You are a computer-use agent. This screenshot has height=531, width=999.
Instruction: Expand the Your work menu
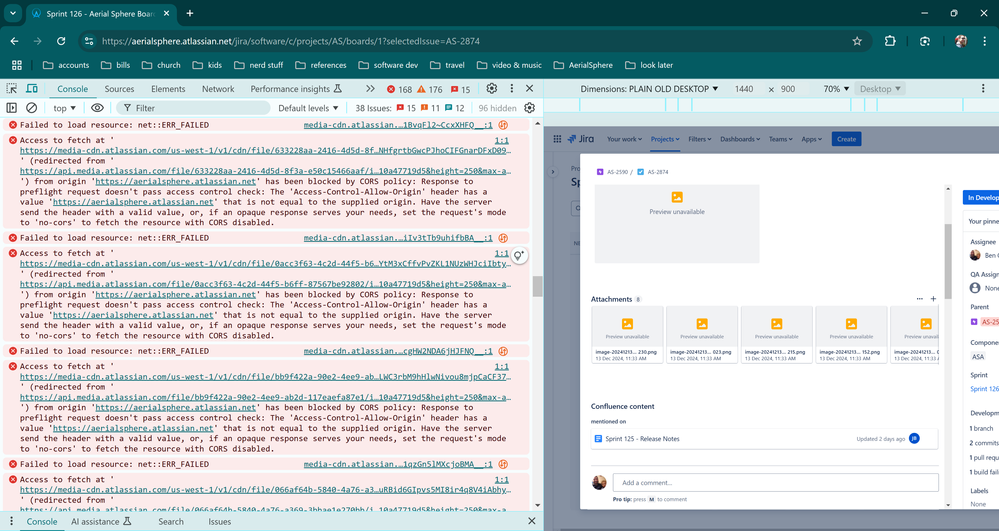[624, 139]
